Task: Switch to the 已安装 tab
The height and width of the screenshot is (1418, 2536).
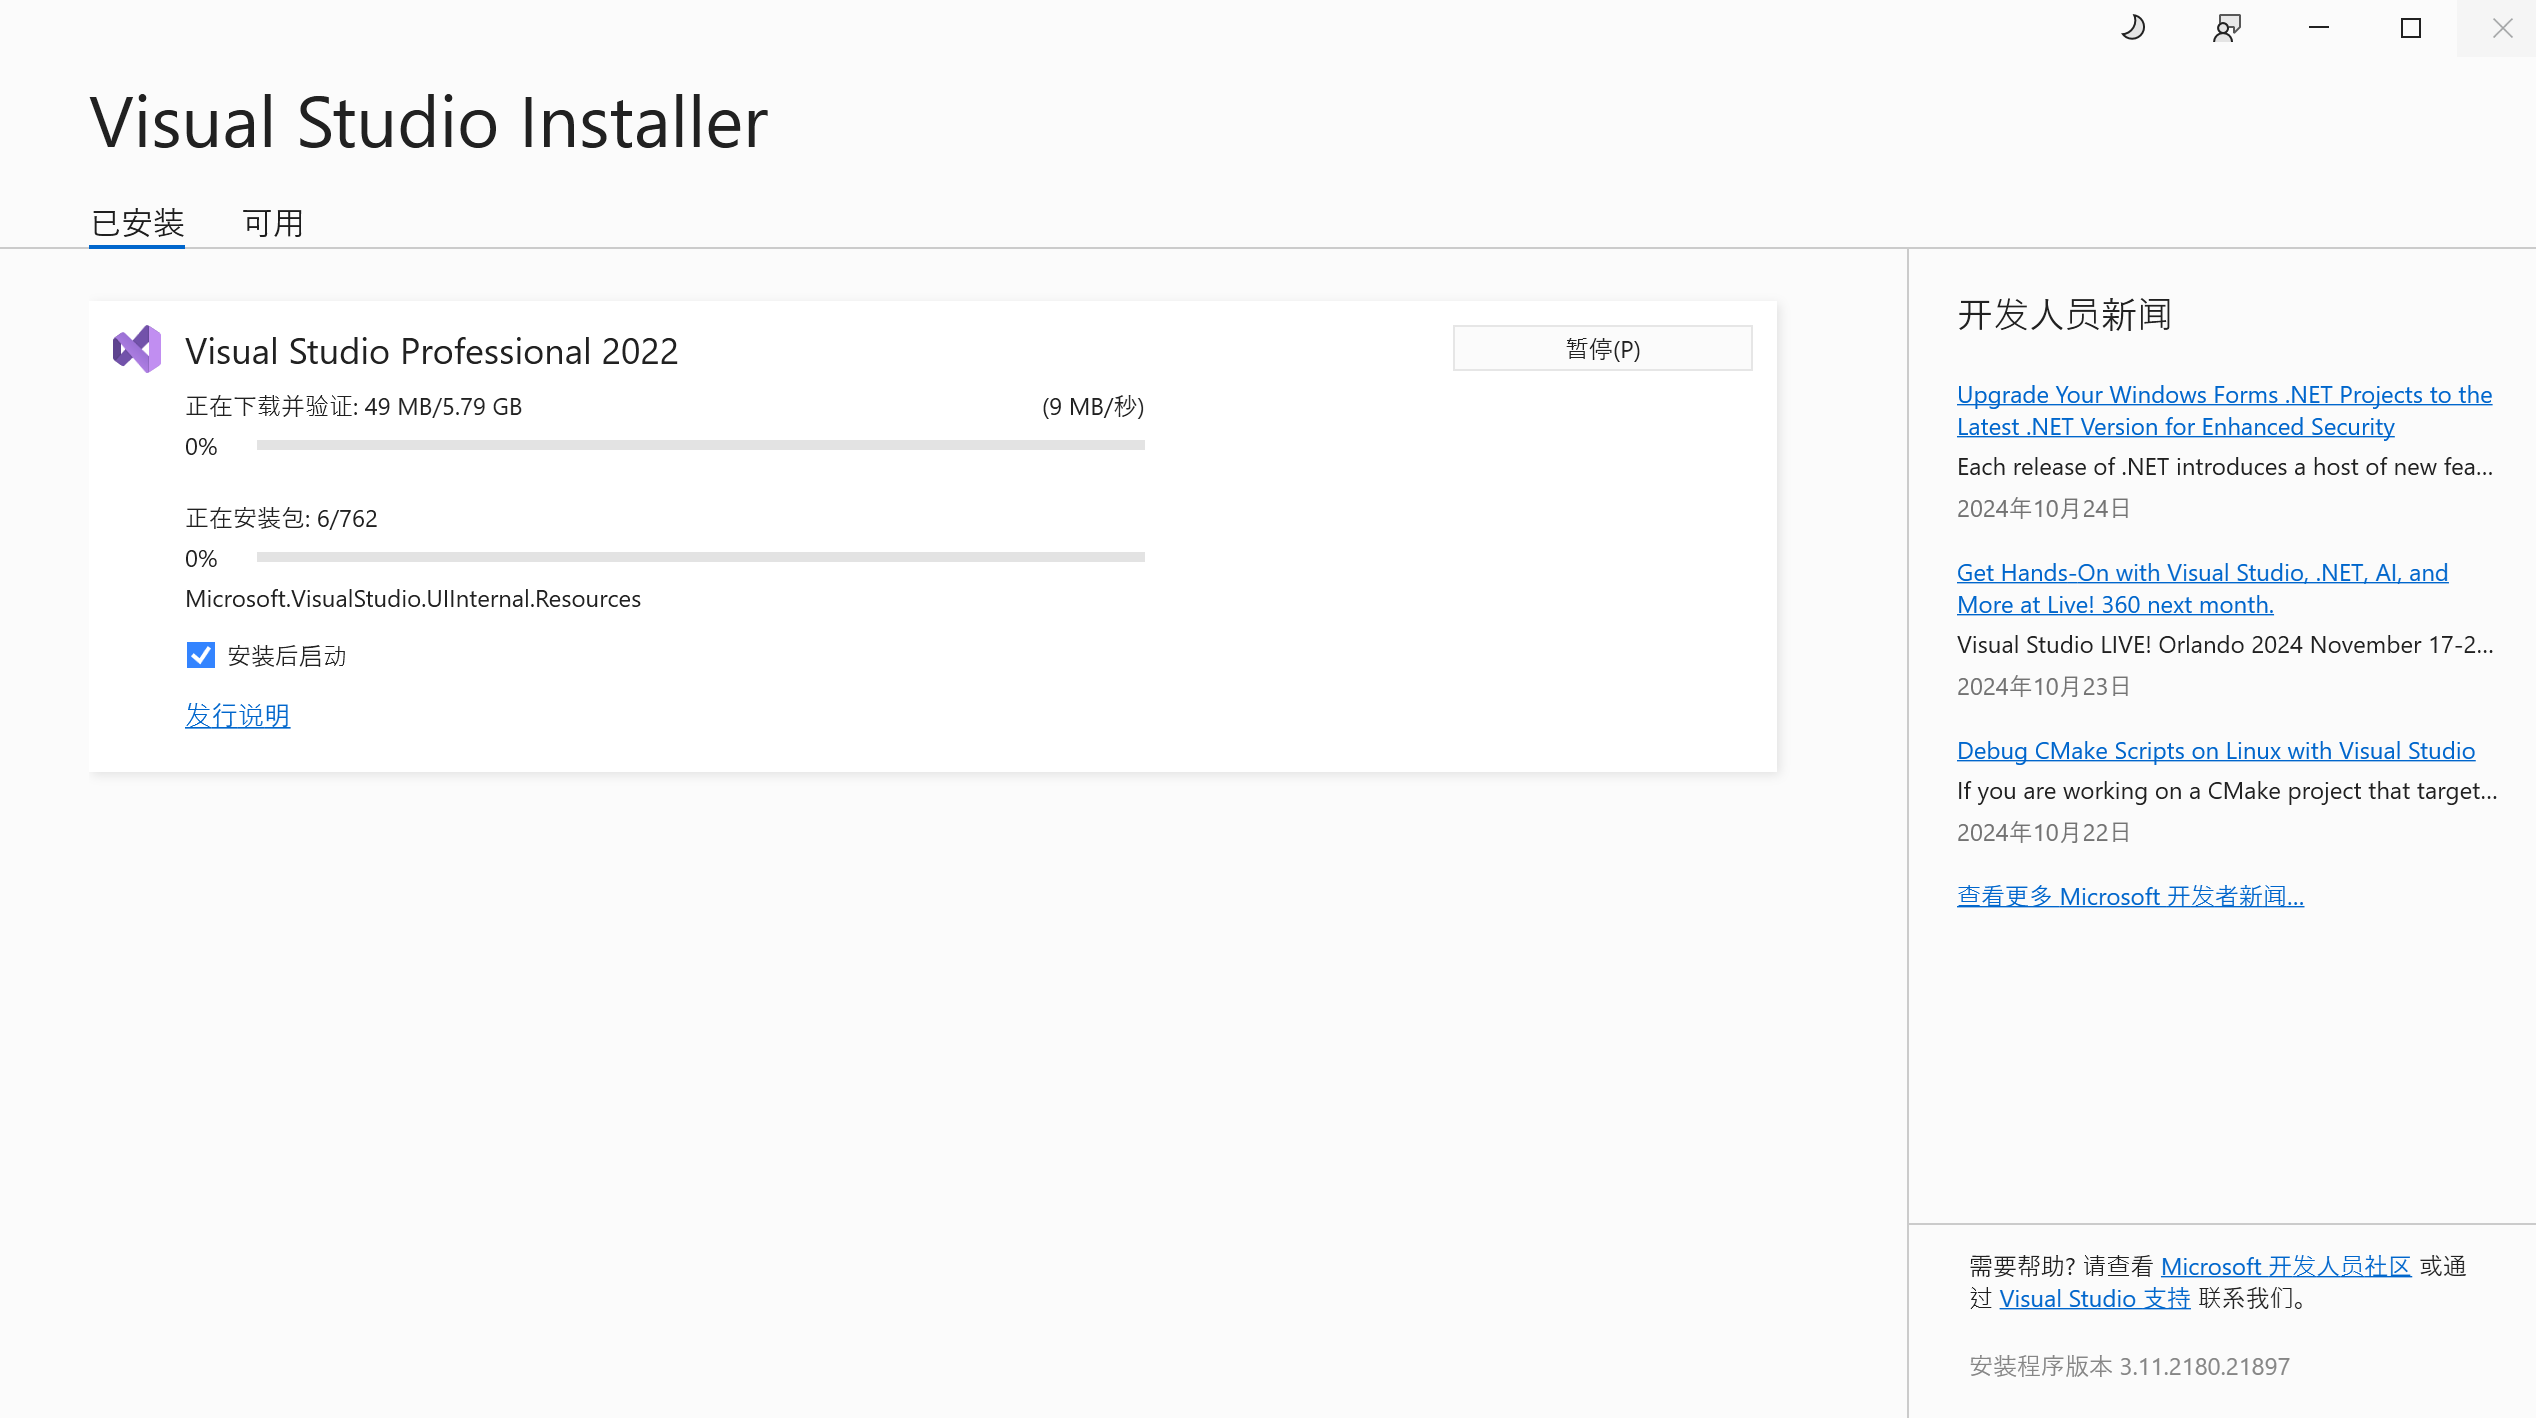Action: click(137, 222)
